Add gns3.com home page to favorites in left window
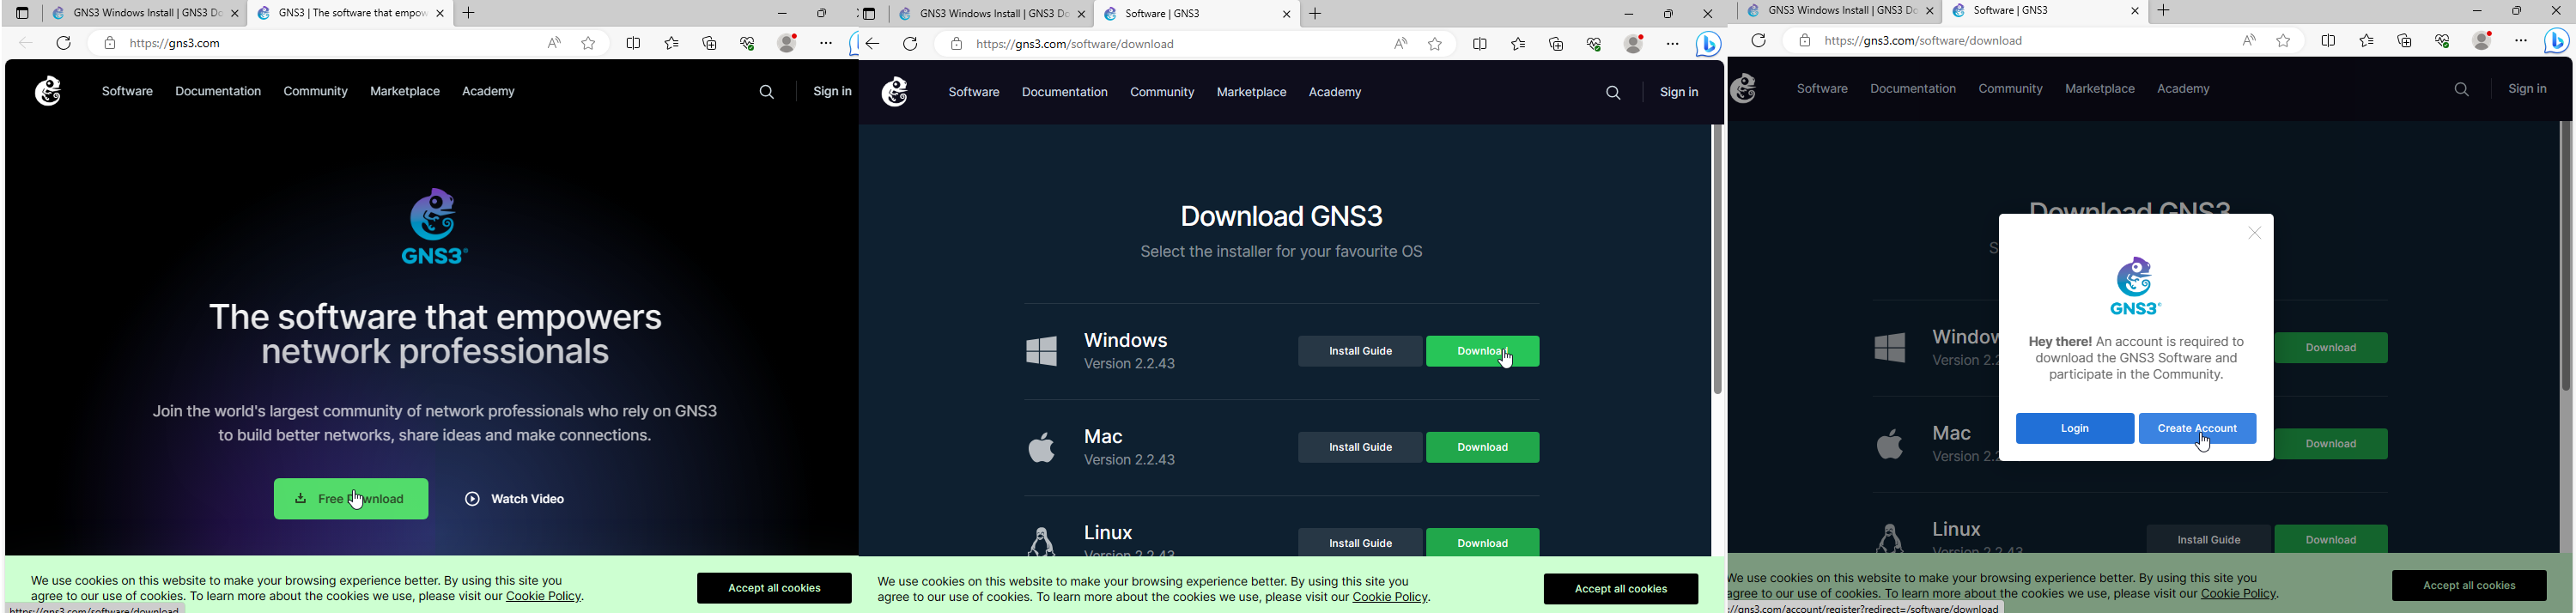Screen dimensions: 2576x613 [590, 43]
